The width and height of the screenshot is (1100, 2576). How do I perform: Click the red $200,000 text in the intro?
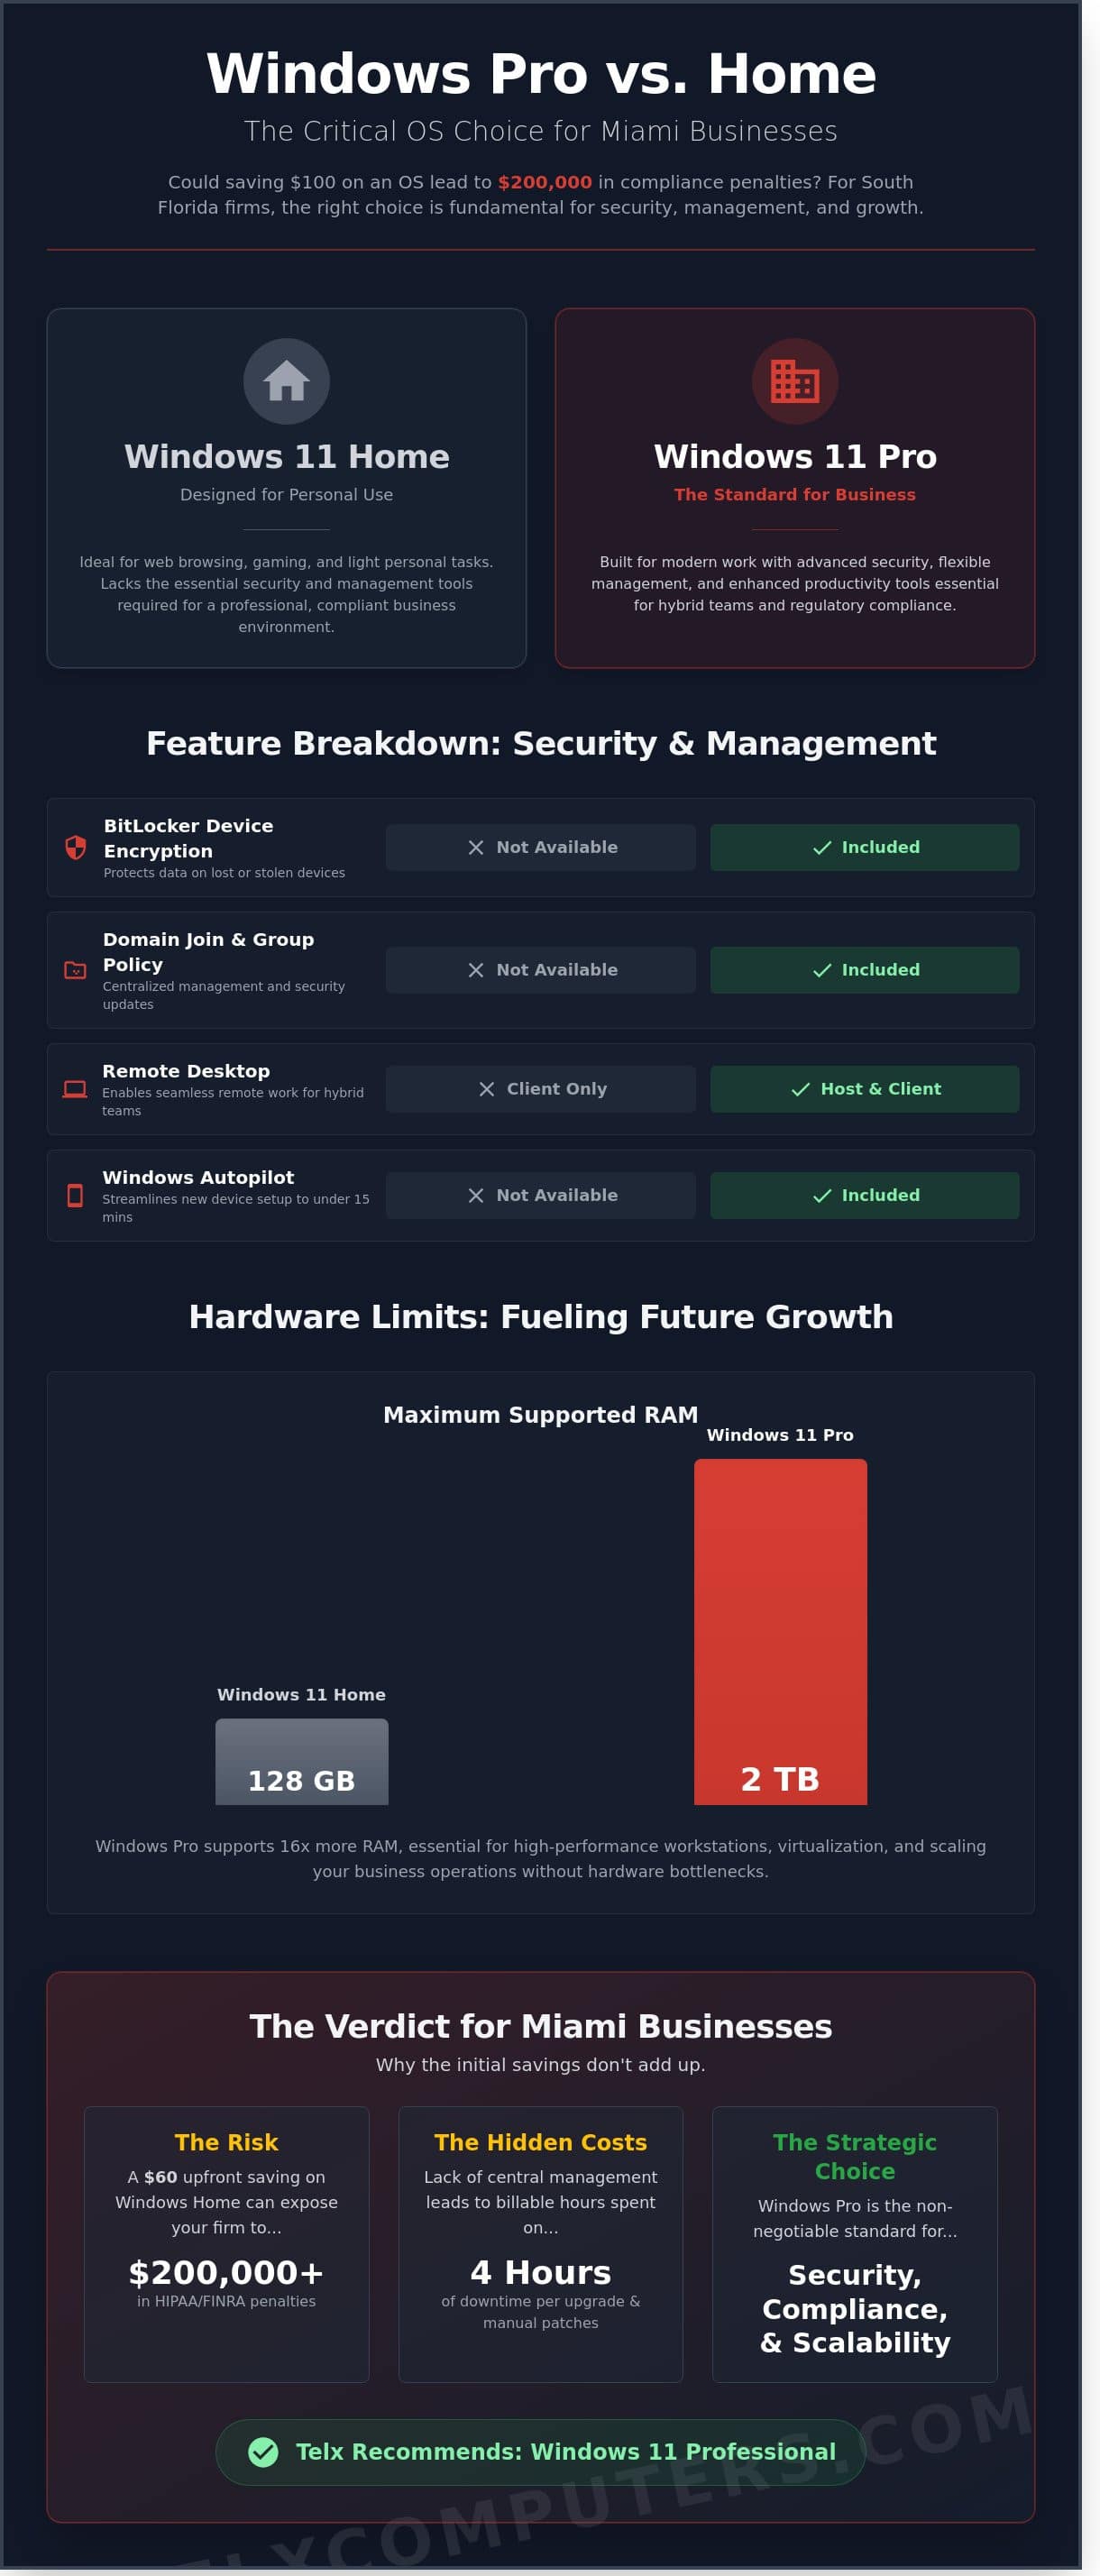(544, 182)
